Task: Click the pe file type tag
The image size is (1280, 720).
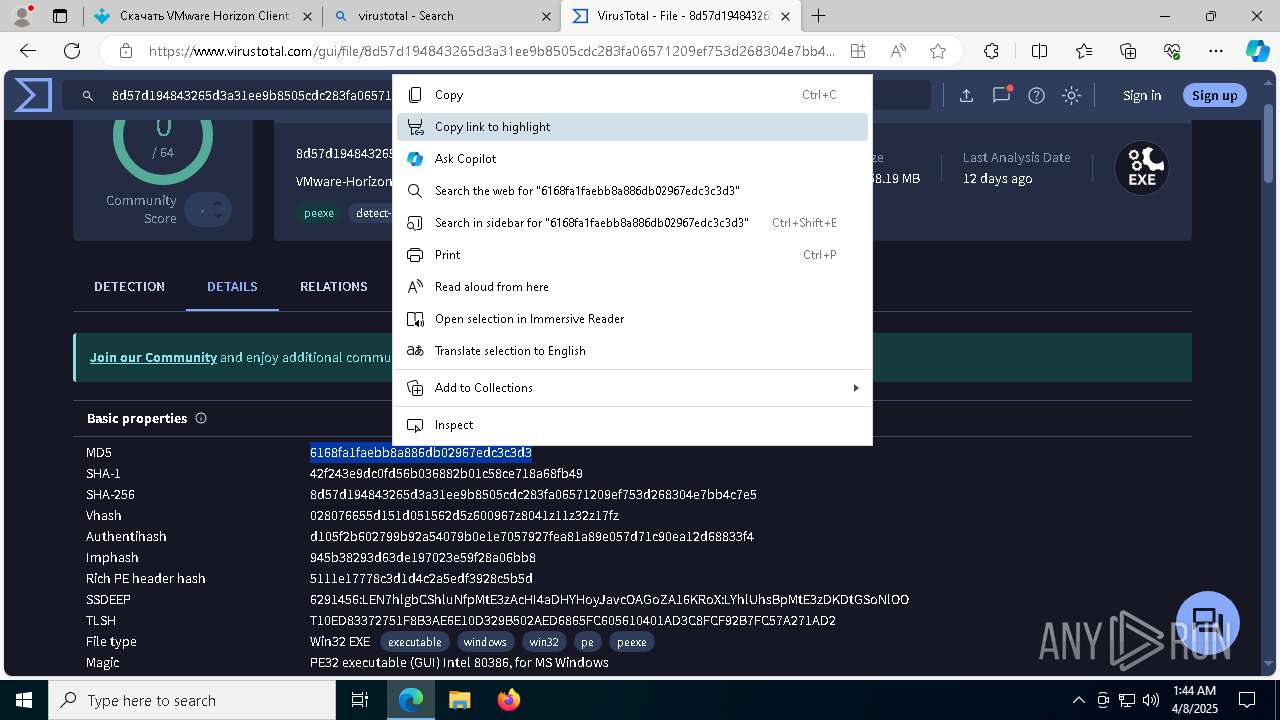Action: coord(587,642)
